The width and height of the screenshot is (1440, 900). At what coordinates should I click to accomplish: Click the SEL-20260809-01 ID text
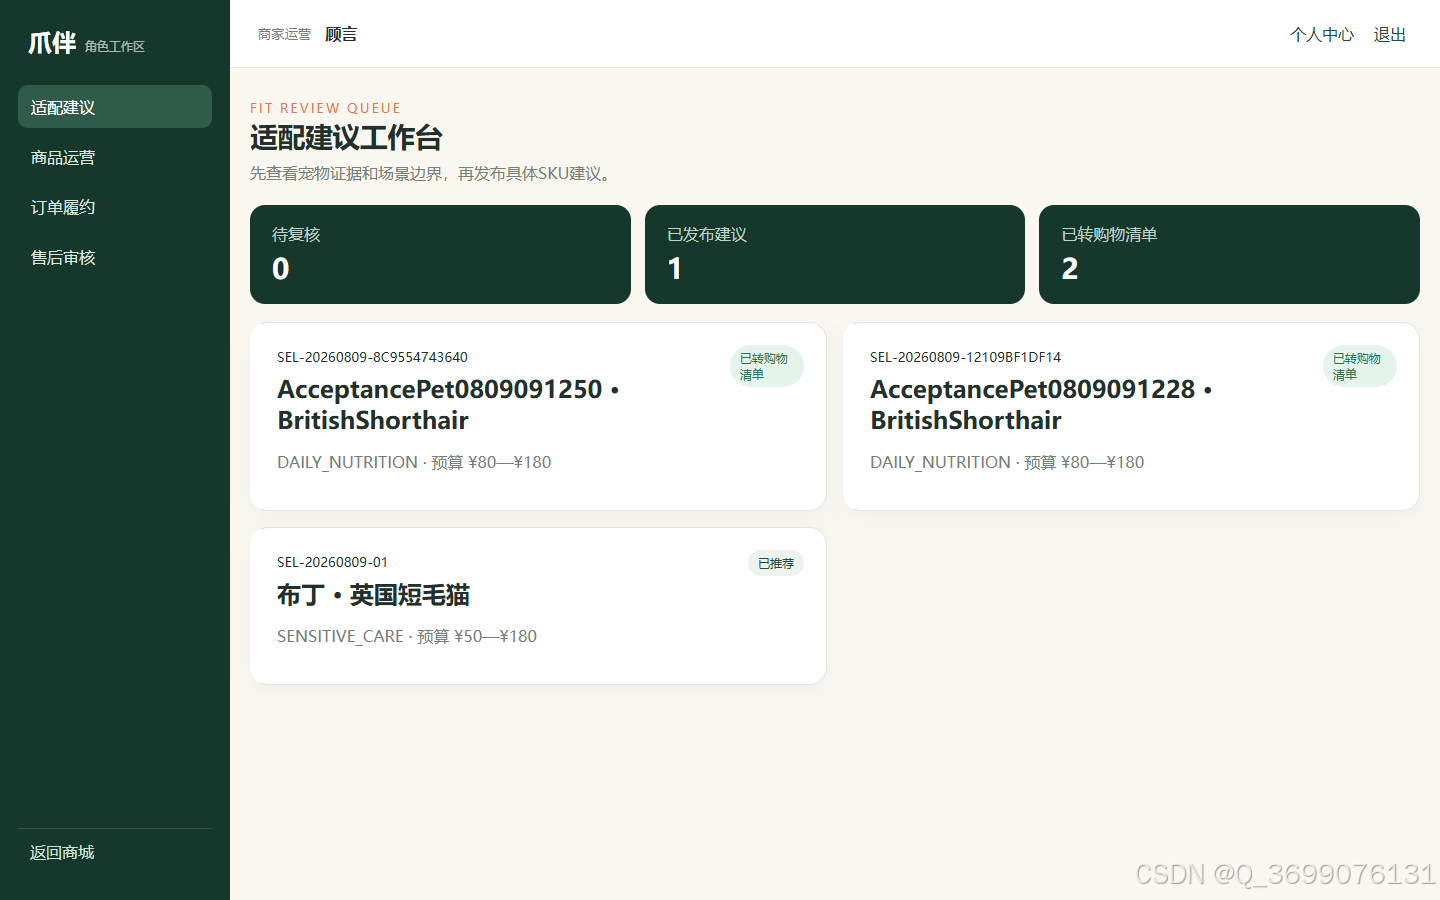(x=332, y=562)
